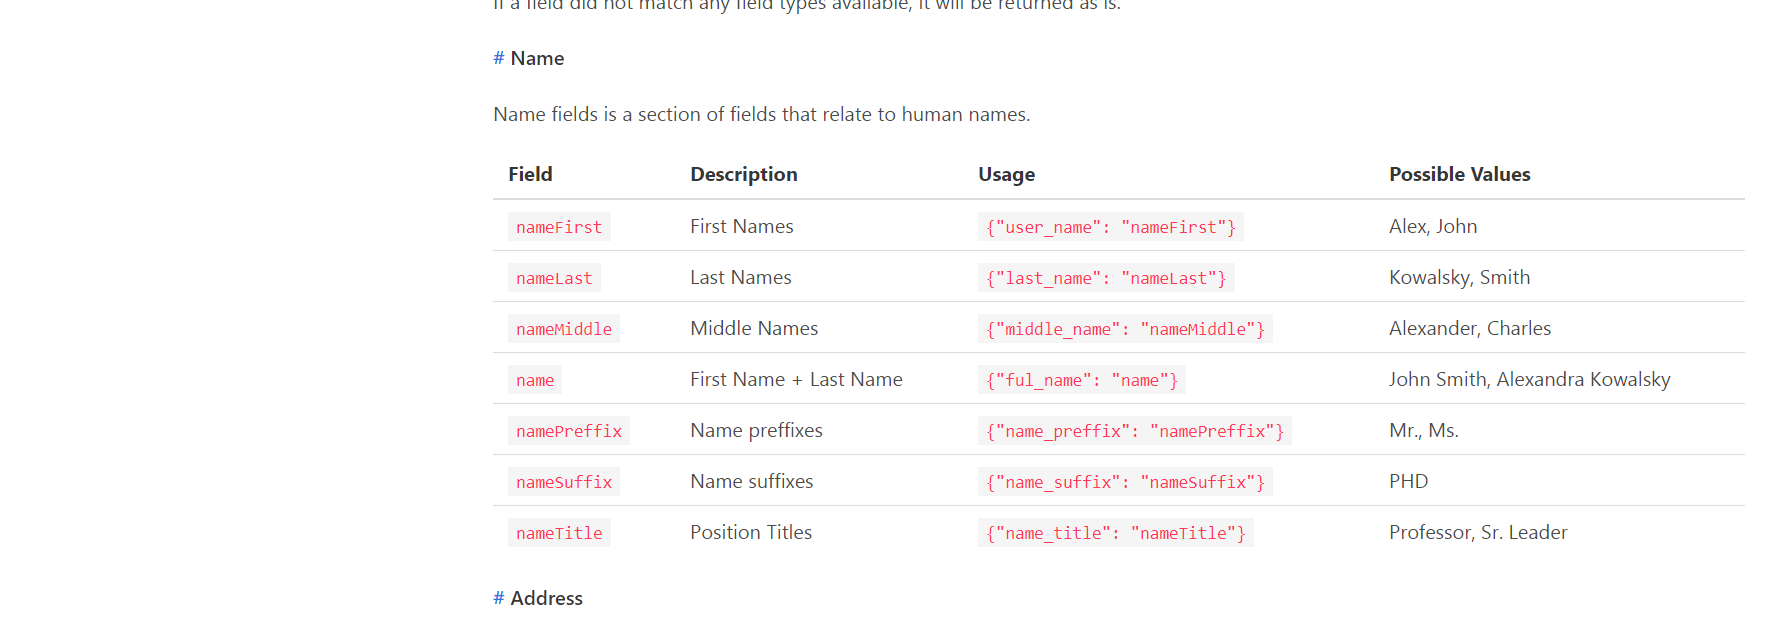
Task: Click the # anchor beside Address heading
Action: [x=498, y=598]
